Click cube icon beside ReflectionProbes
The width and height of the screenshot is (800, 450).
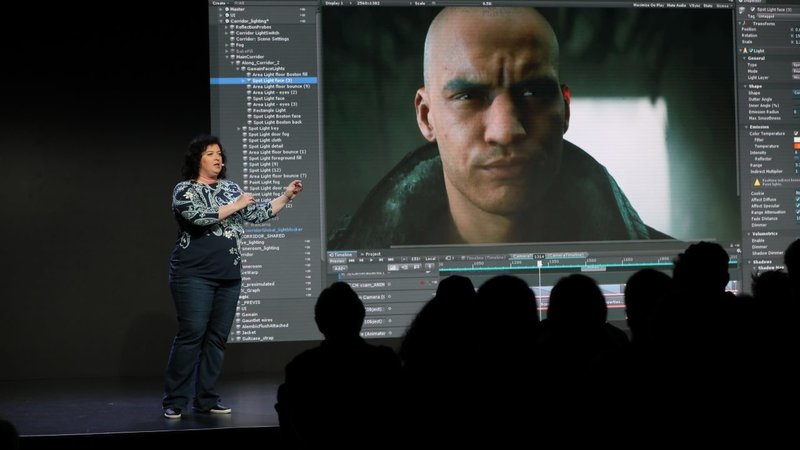pyautogui.click(x=232, y=27)
